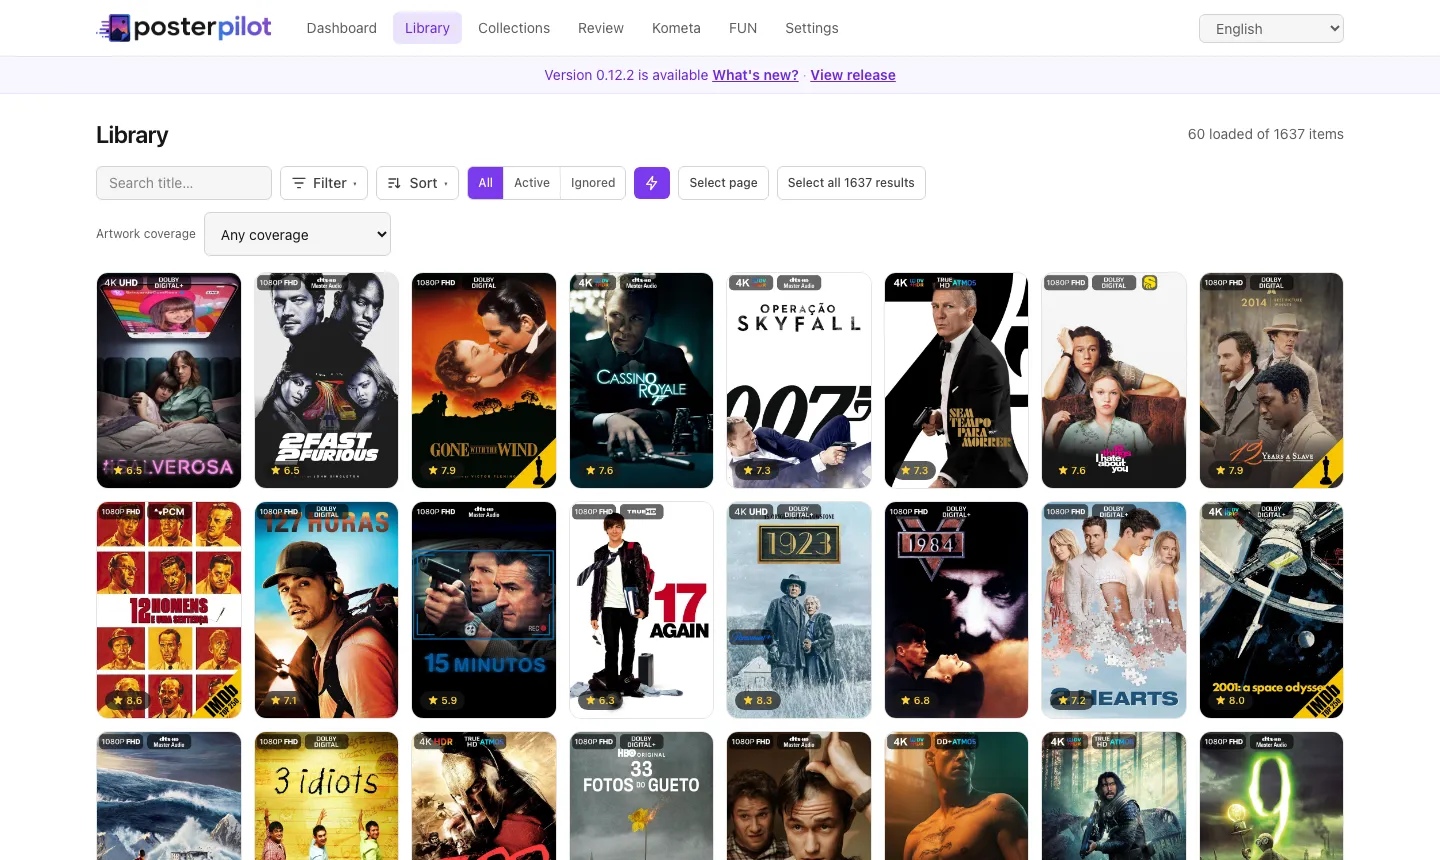Open the Gone with the Wind poster
This screenshot has width=1440, height=860.
484,380
